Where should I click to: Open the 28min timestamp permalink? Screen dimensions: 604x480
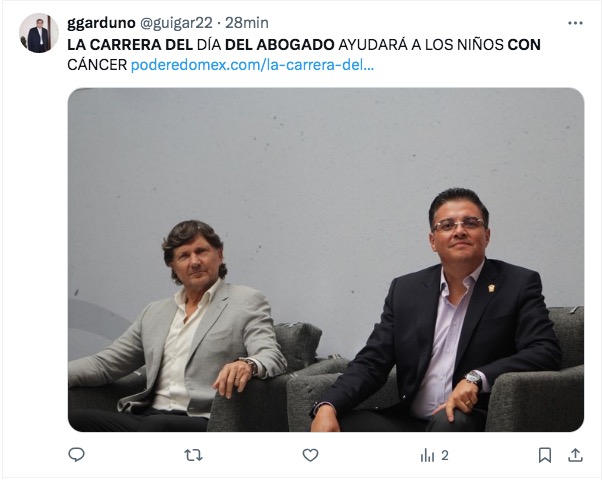coord(247,23)
